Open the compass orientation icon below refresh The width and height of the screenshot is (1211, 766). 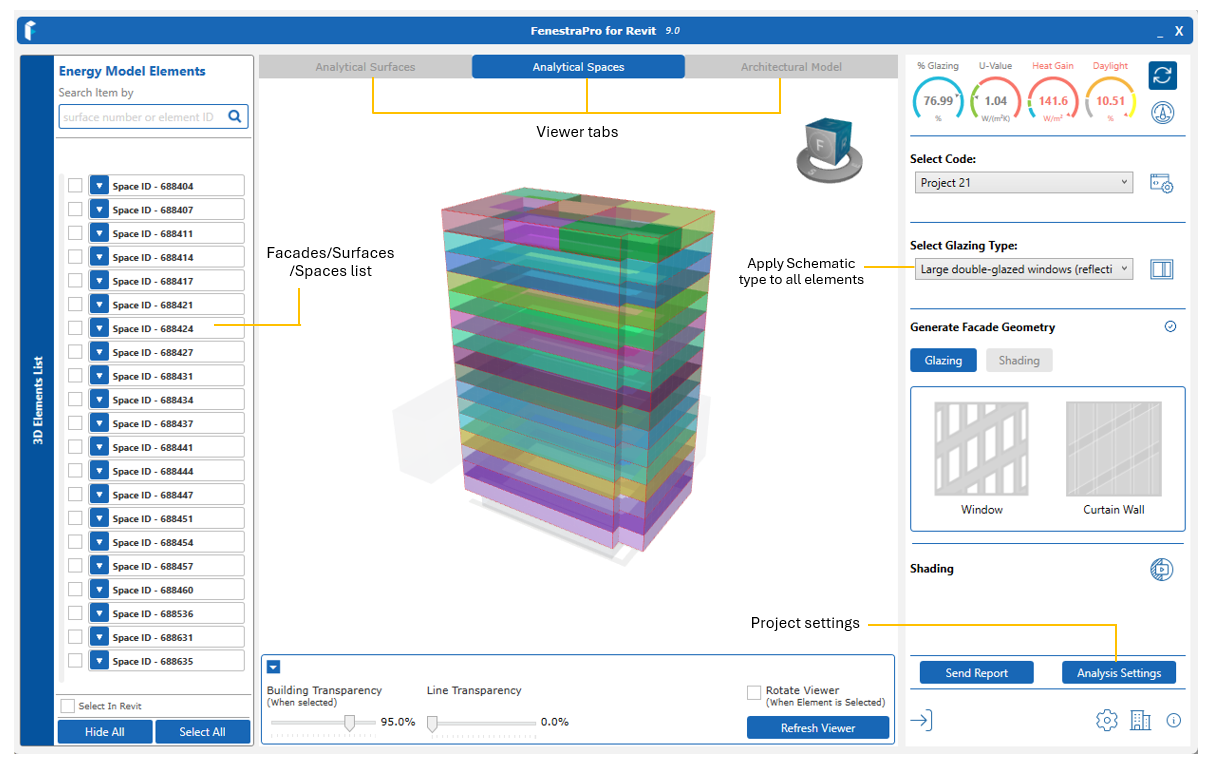point(1162,112)
